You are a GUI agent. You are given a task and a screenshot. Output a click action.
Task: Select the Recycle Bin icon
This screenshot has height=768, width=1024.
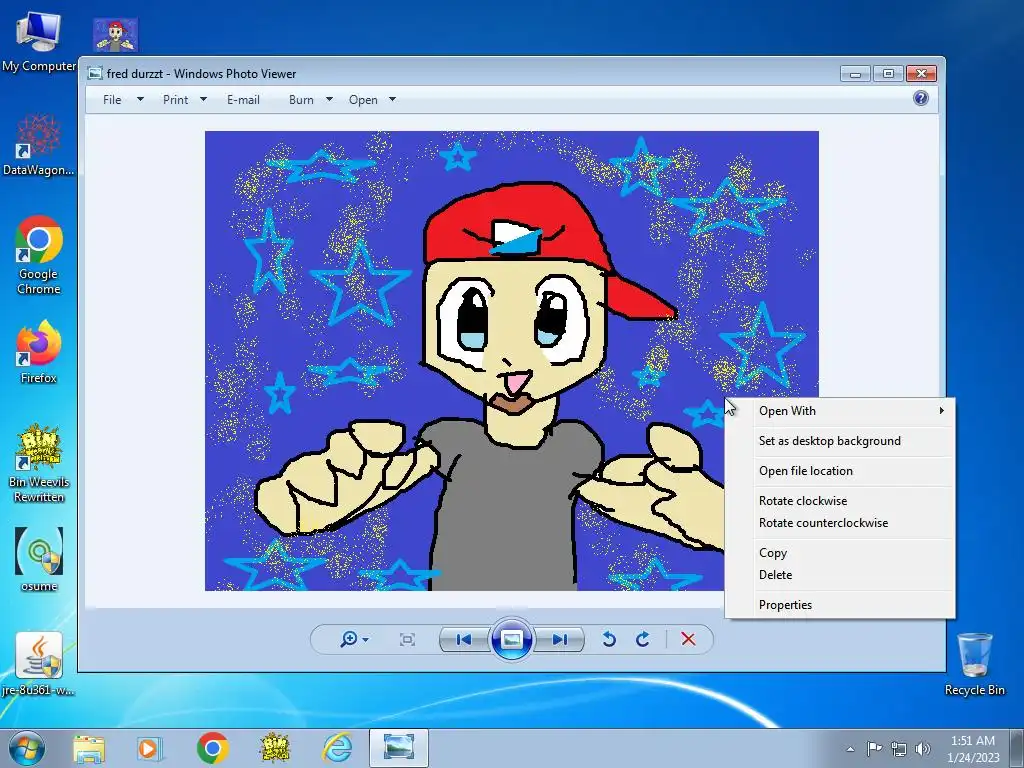point(974,664)
